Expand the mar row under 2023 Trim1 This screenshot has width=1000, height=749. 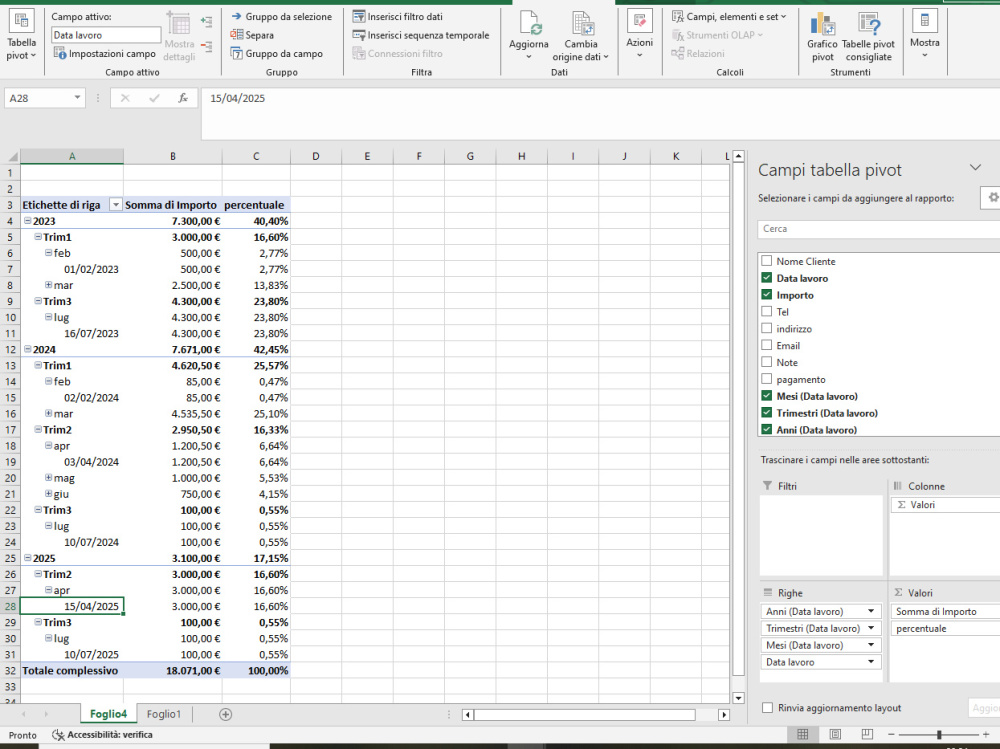[48, 285]
